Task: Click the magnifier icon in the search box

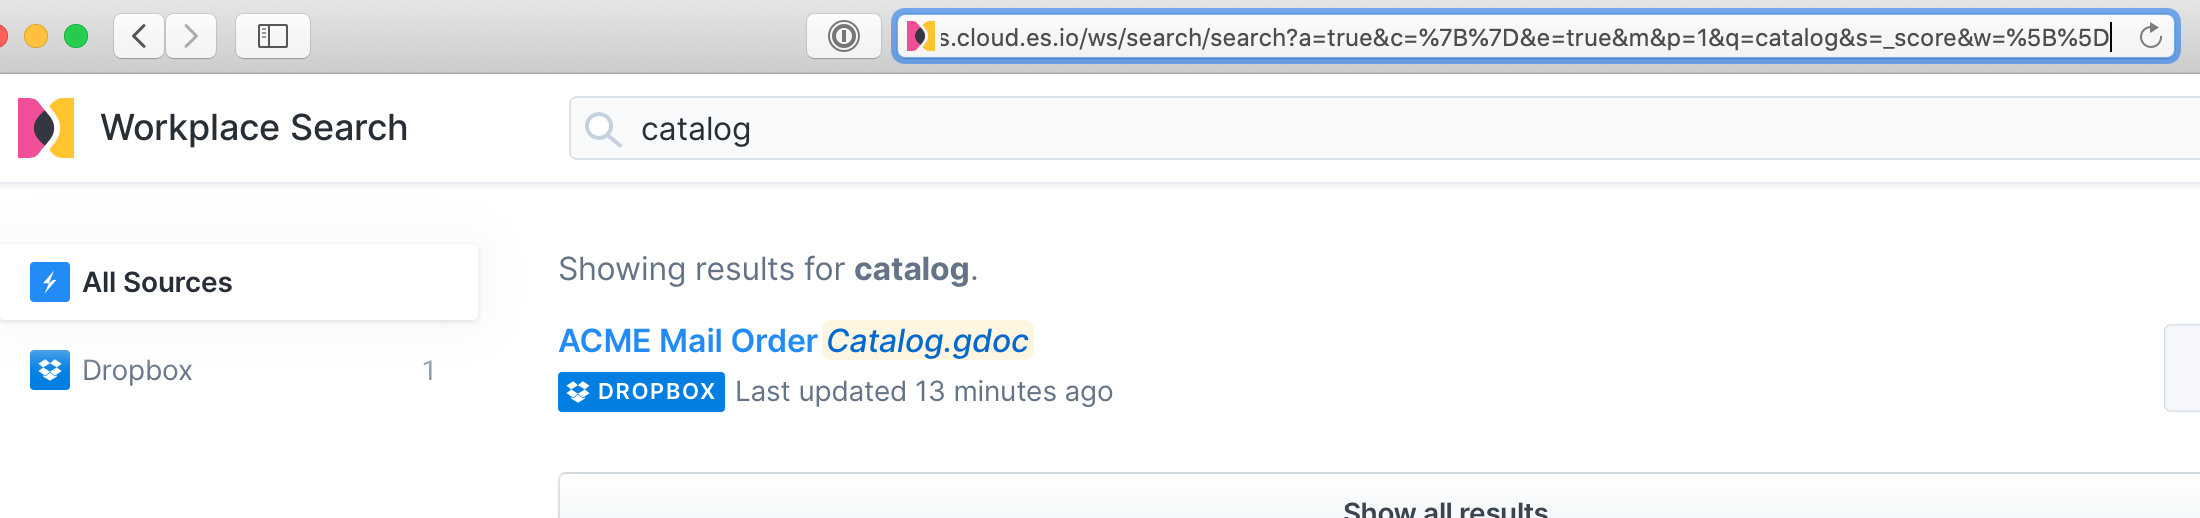Action: coord(603,129)
